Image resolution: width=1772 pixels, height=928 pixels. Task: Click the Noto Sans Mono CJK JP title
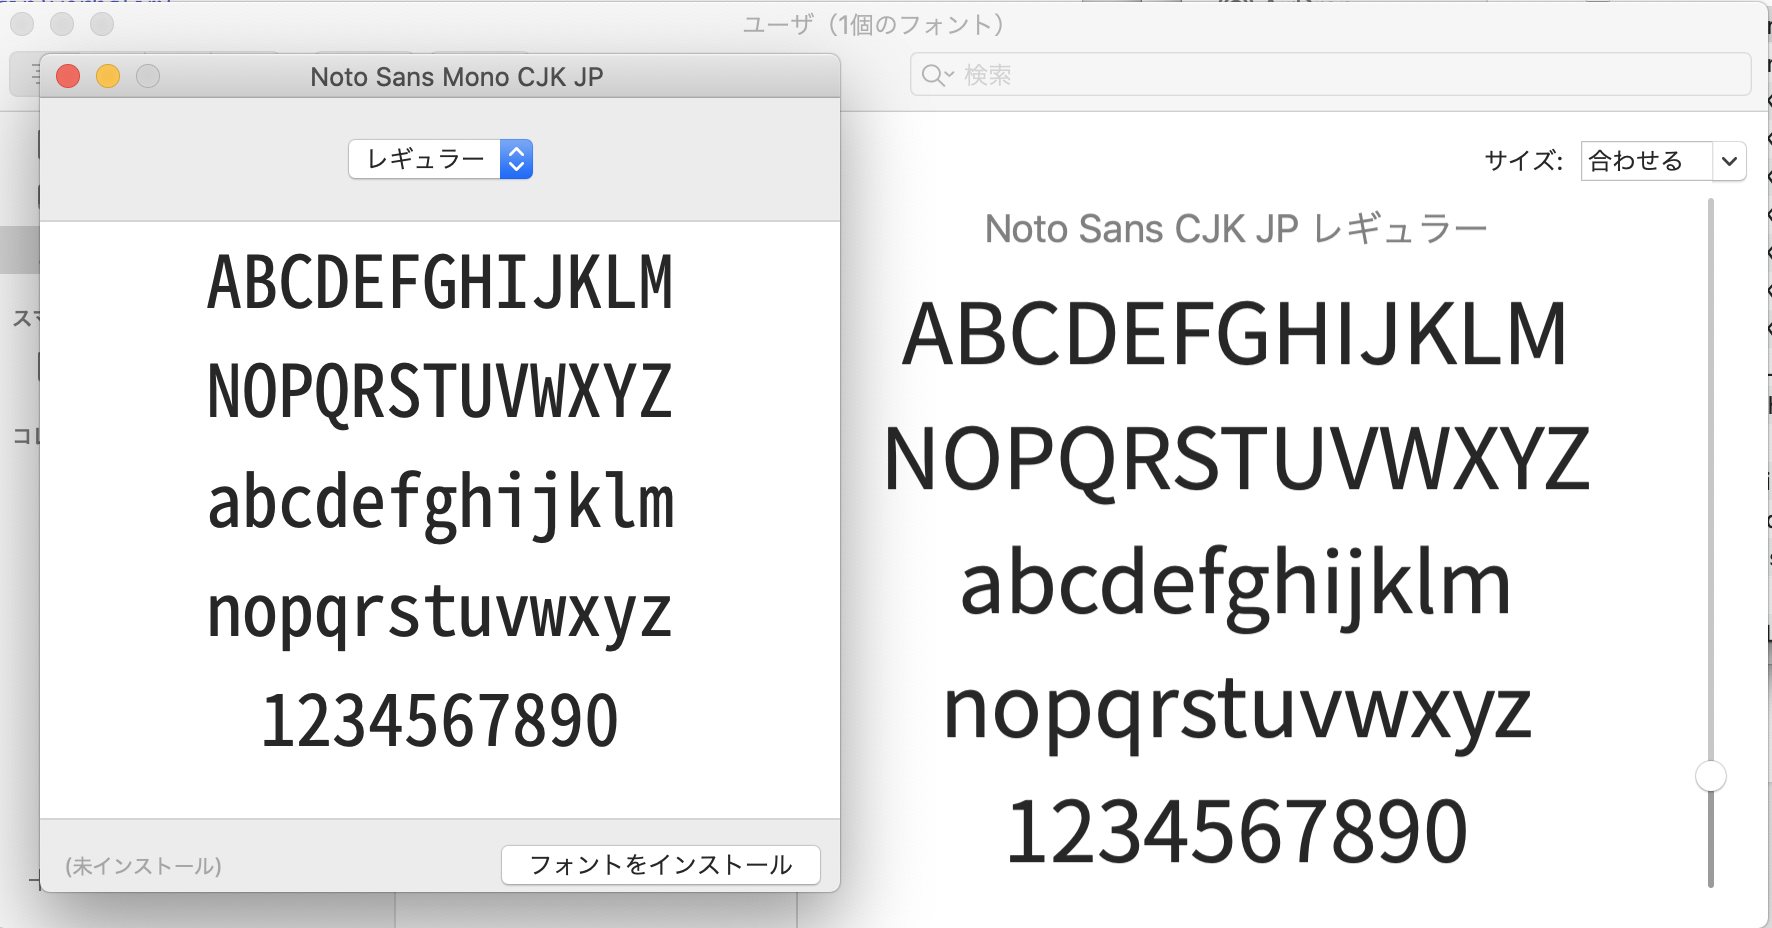tap(457, 77)
